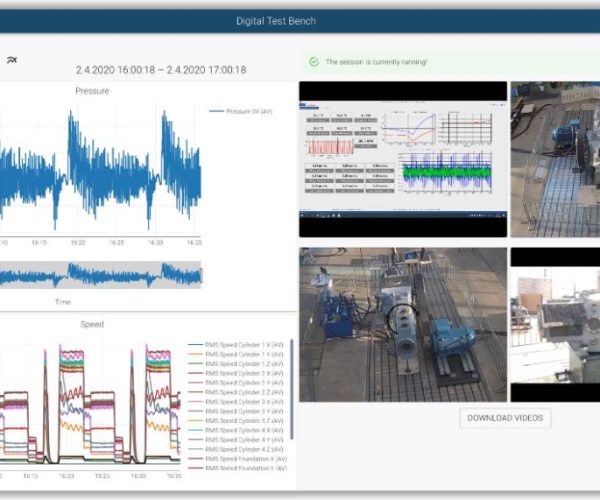Click the Speed legend scrollbar

point(292,389)
